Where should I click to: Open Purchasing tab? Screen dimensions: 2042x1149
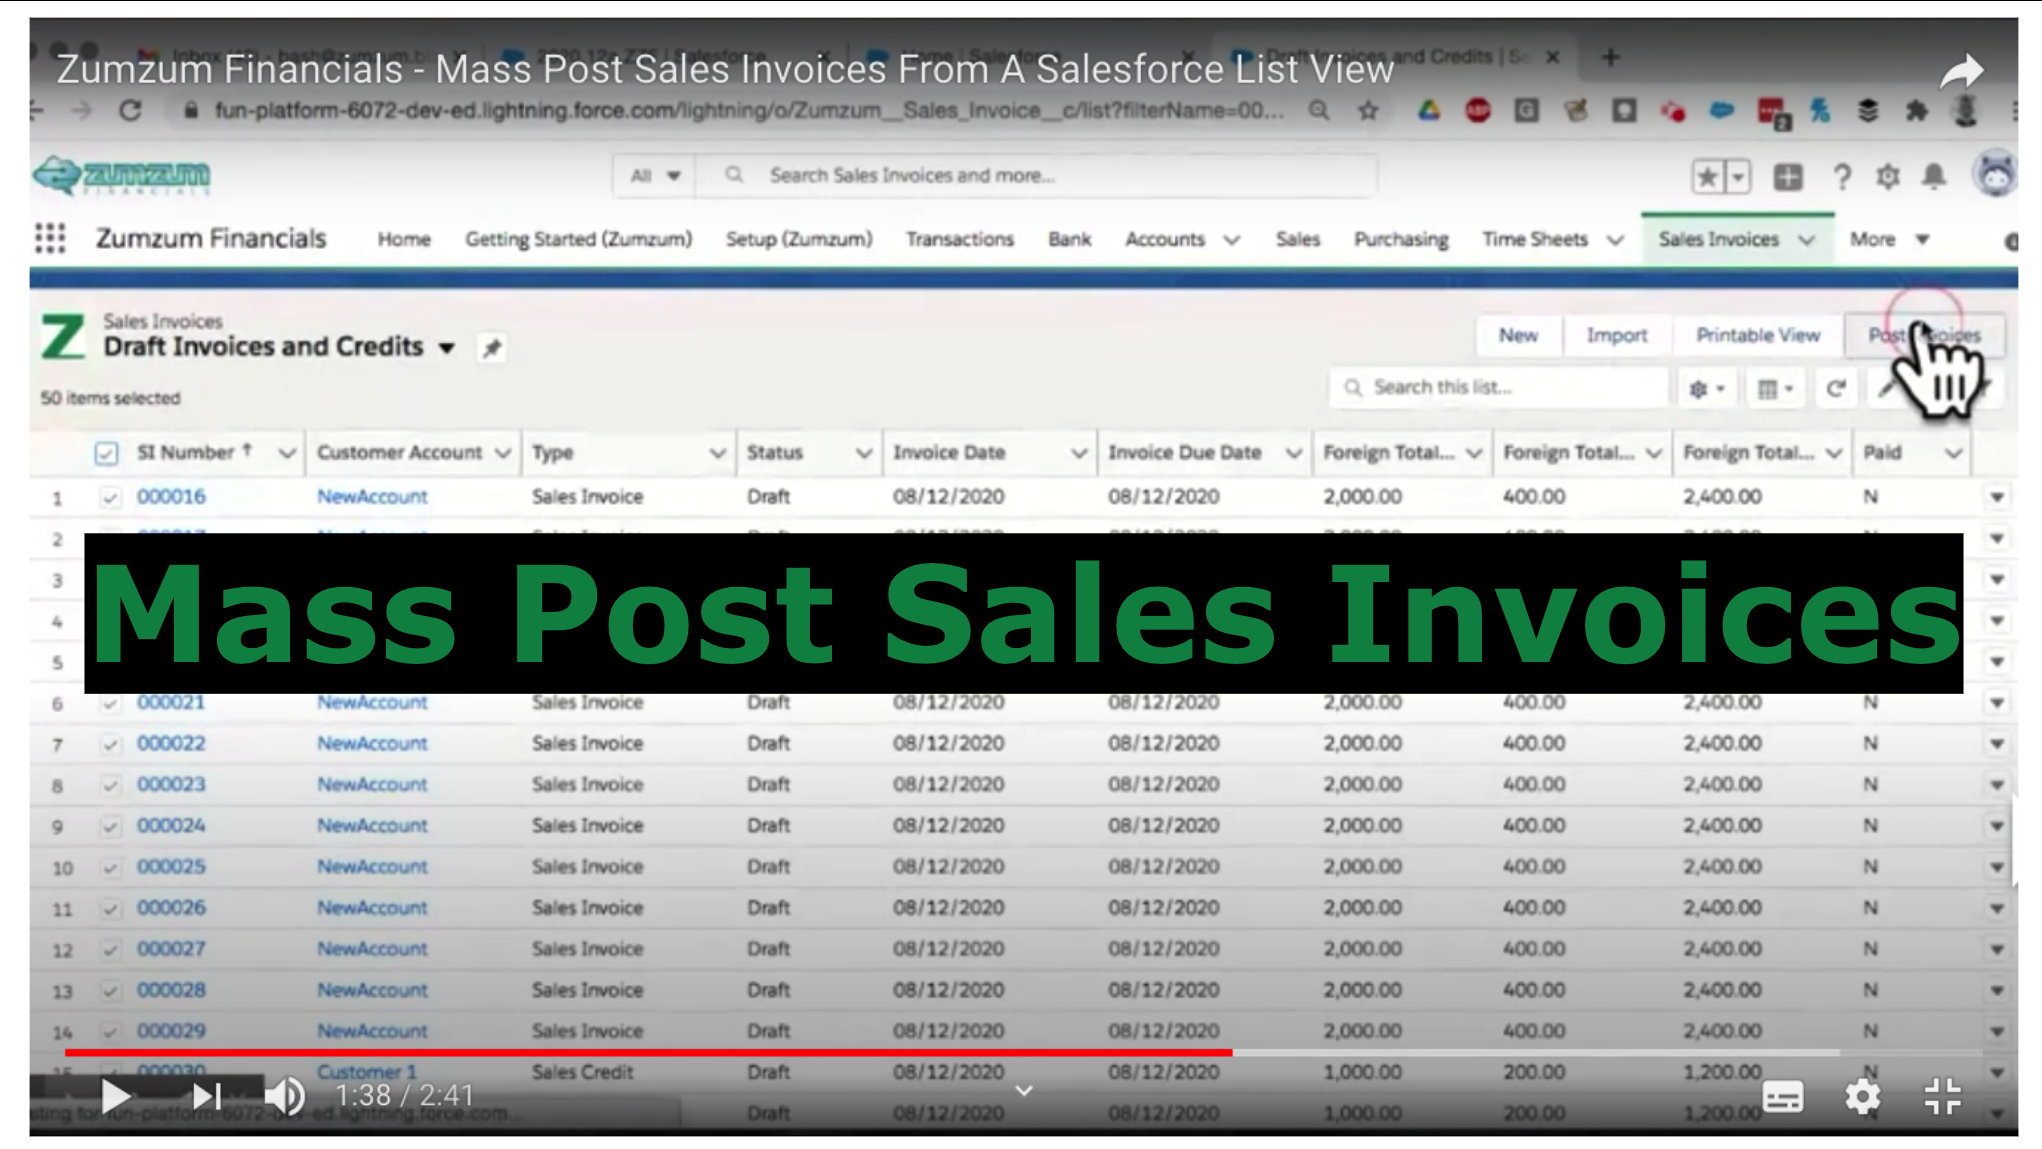pos(1401,240)
